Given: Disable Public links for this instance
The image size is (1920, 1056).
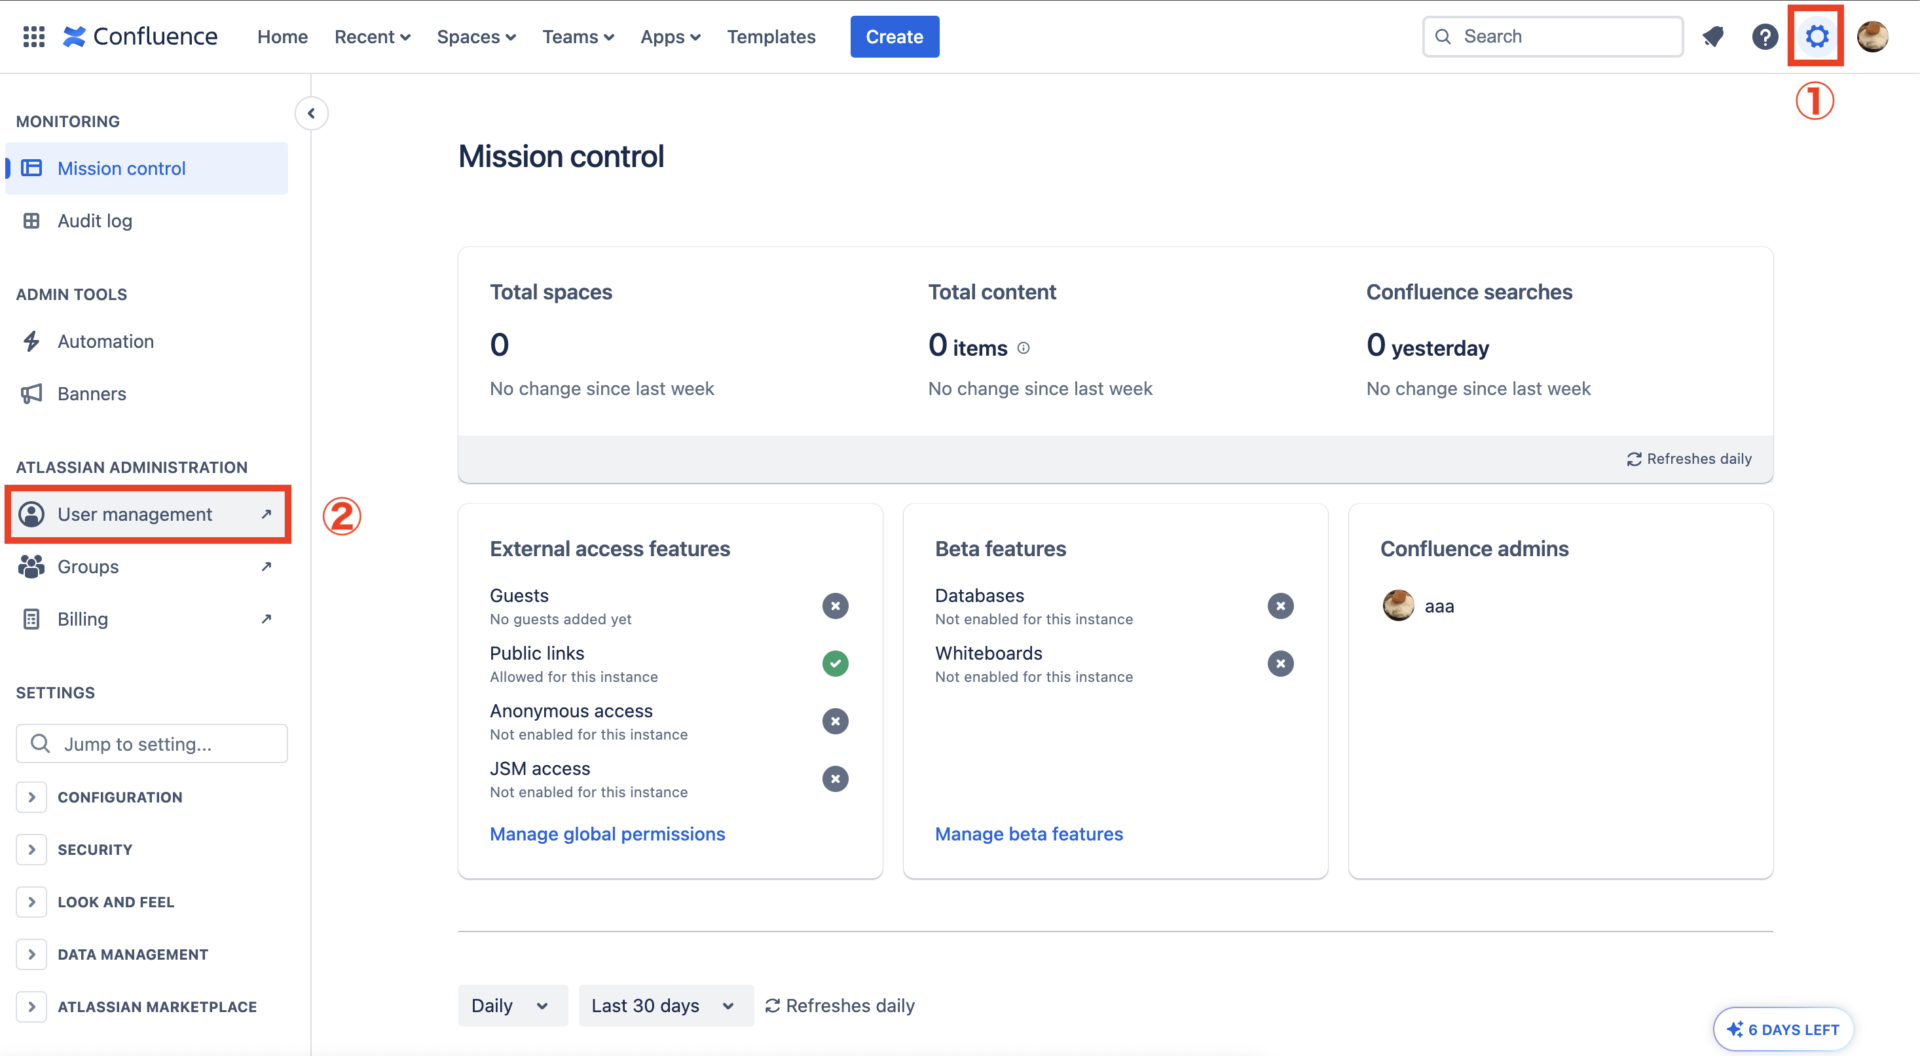Looking at the screenshot, I should (x=835, y=663).
